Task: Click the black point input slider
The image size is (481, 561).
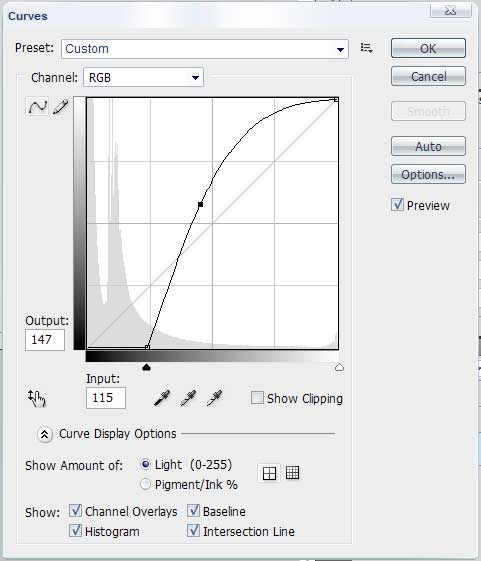Action: tap(146, 367)
